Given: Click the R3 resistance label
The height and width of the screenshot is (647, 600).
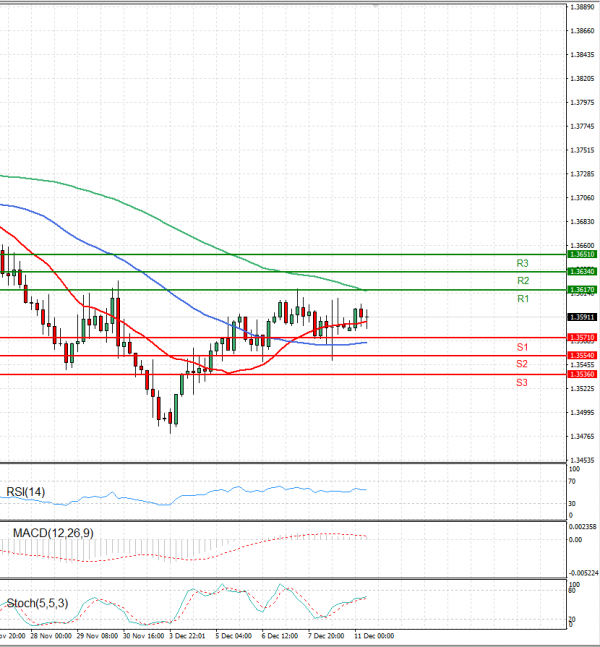Looking at the screenshot, I should click(x=522, y=263).
